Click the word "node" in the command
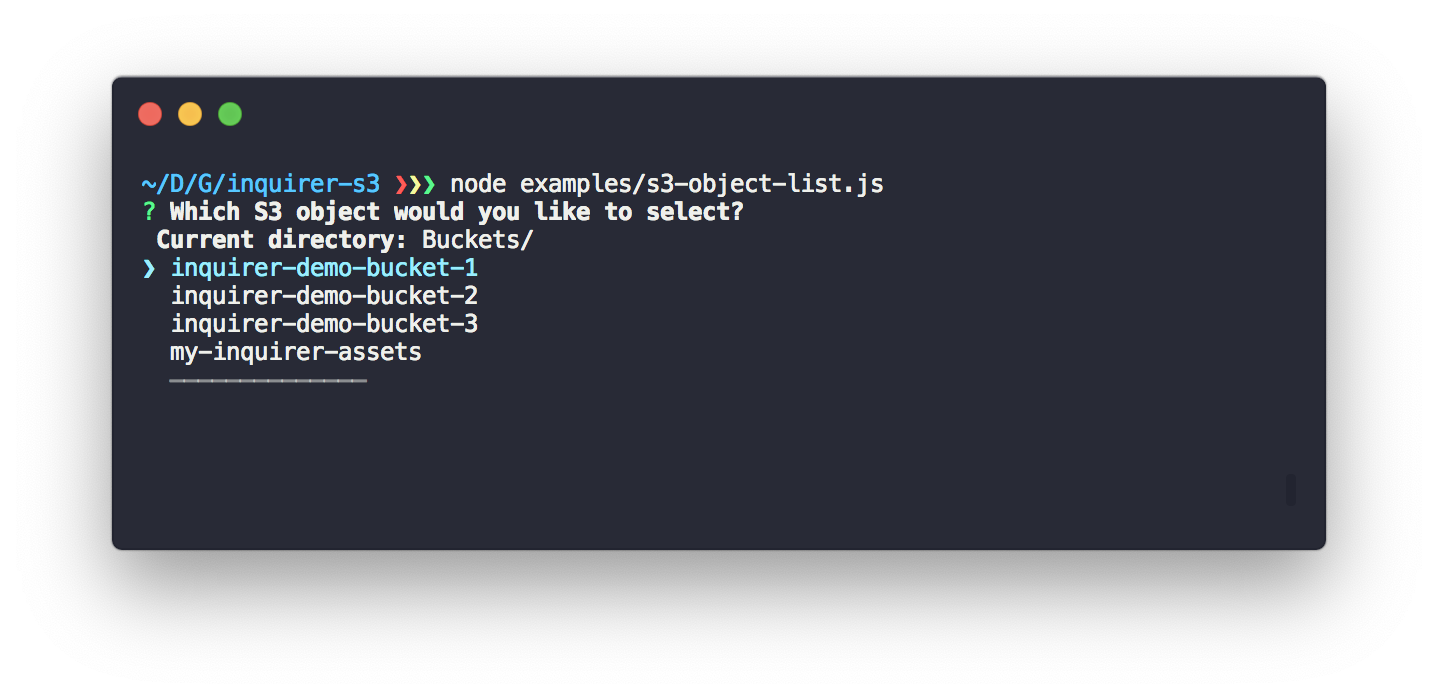Image resolution: width=1438 pixels, height=698 pixels. coord(478,184)
